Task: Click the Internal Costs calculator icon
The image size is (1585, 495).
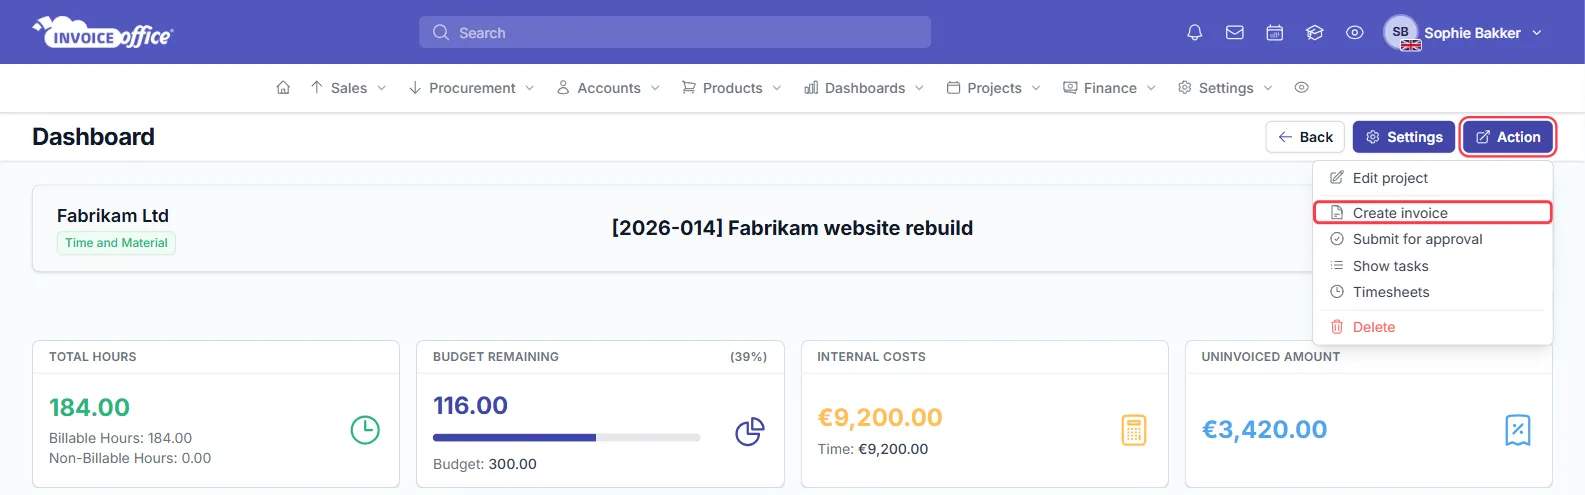Action: pos(1133,430)
